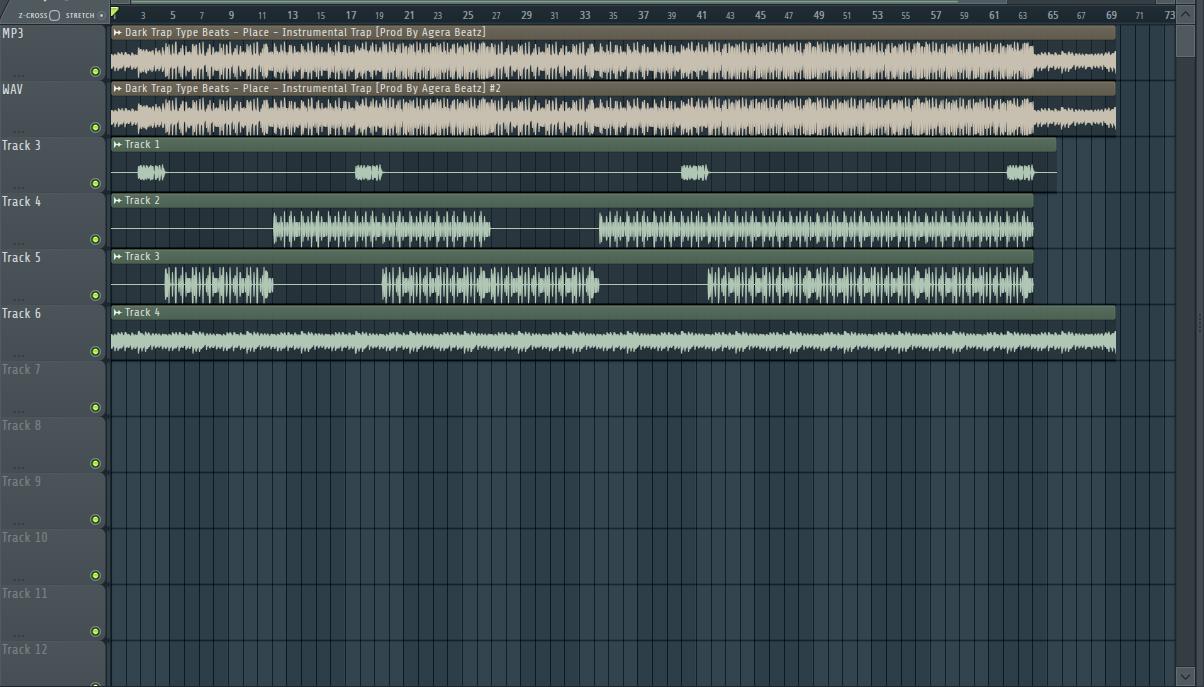Click bar 33 on the timeline ruler
The height and width of the screenshot is (687, 1204).
pyautogui.click(x=584, y=16)
